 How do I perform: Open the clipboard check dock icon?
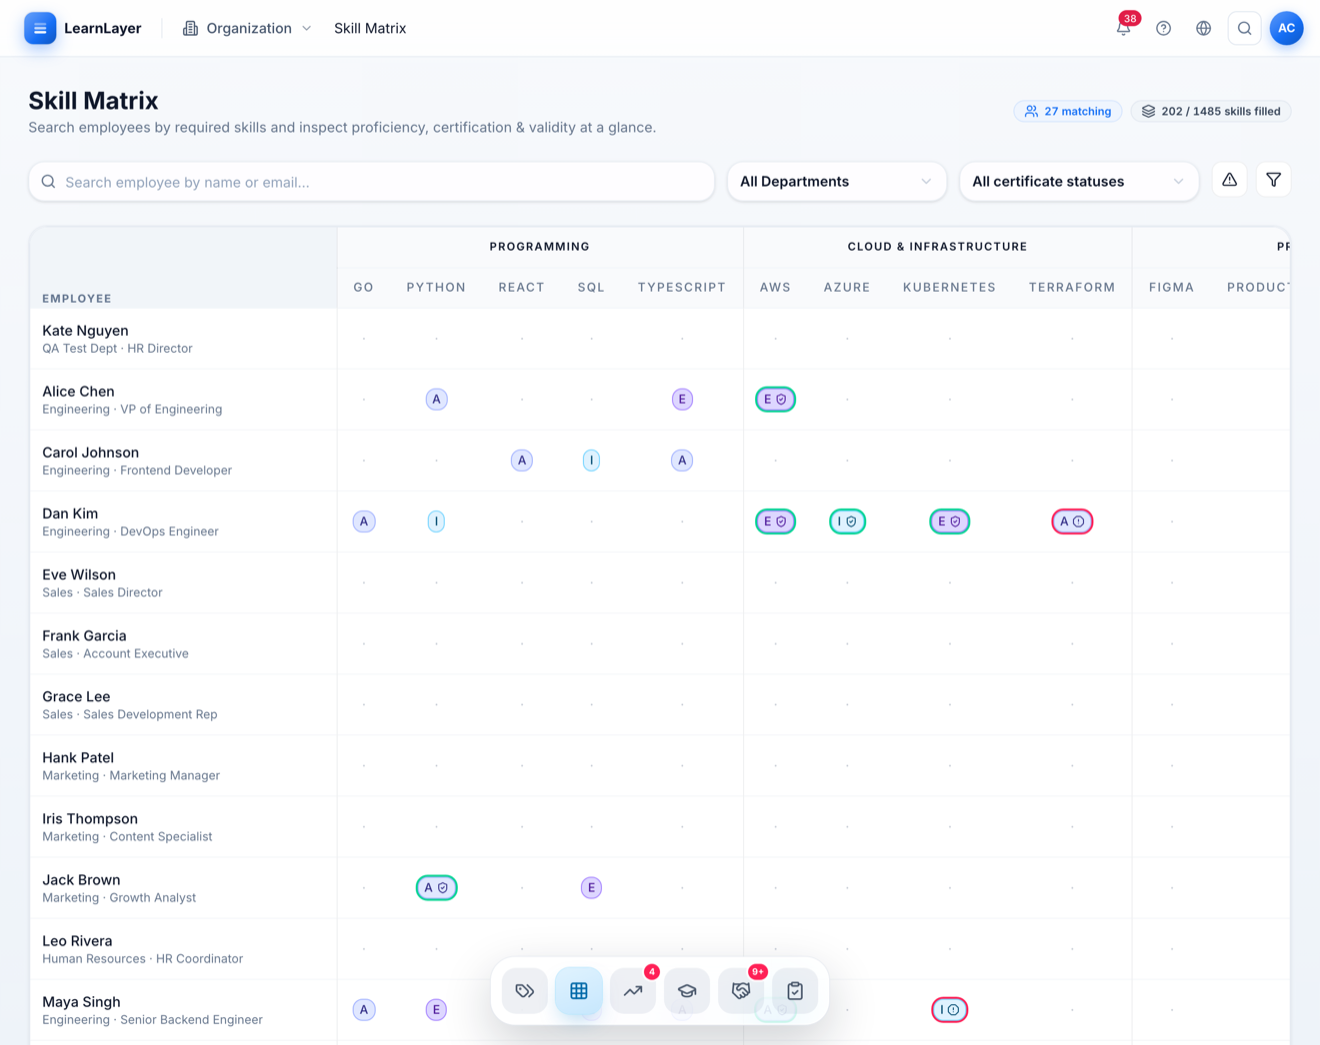(795, 991)
